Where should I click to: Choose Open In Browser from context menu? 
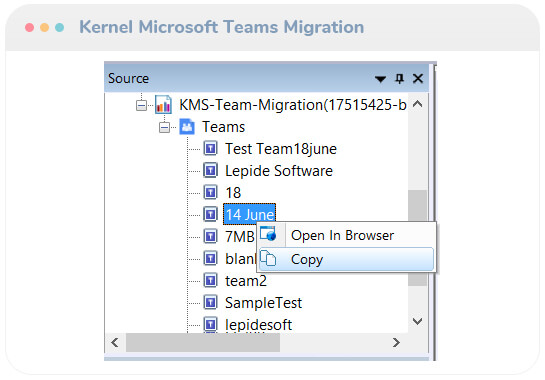tap(346, 235)
